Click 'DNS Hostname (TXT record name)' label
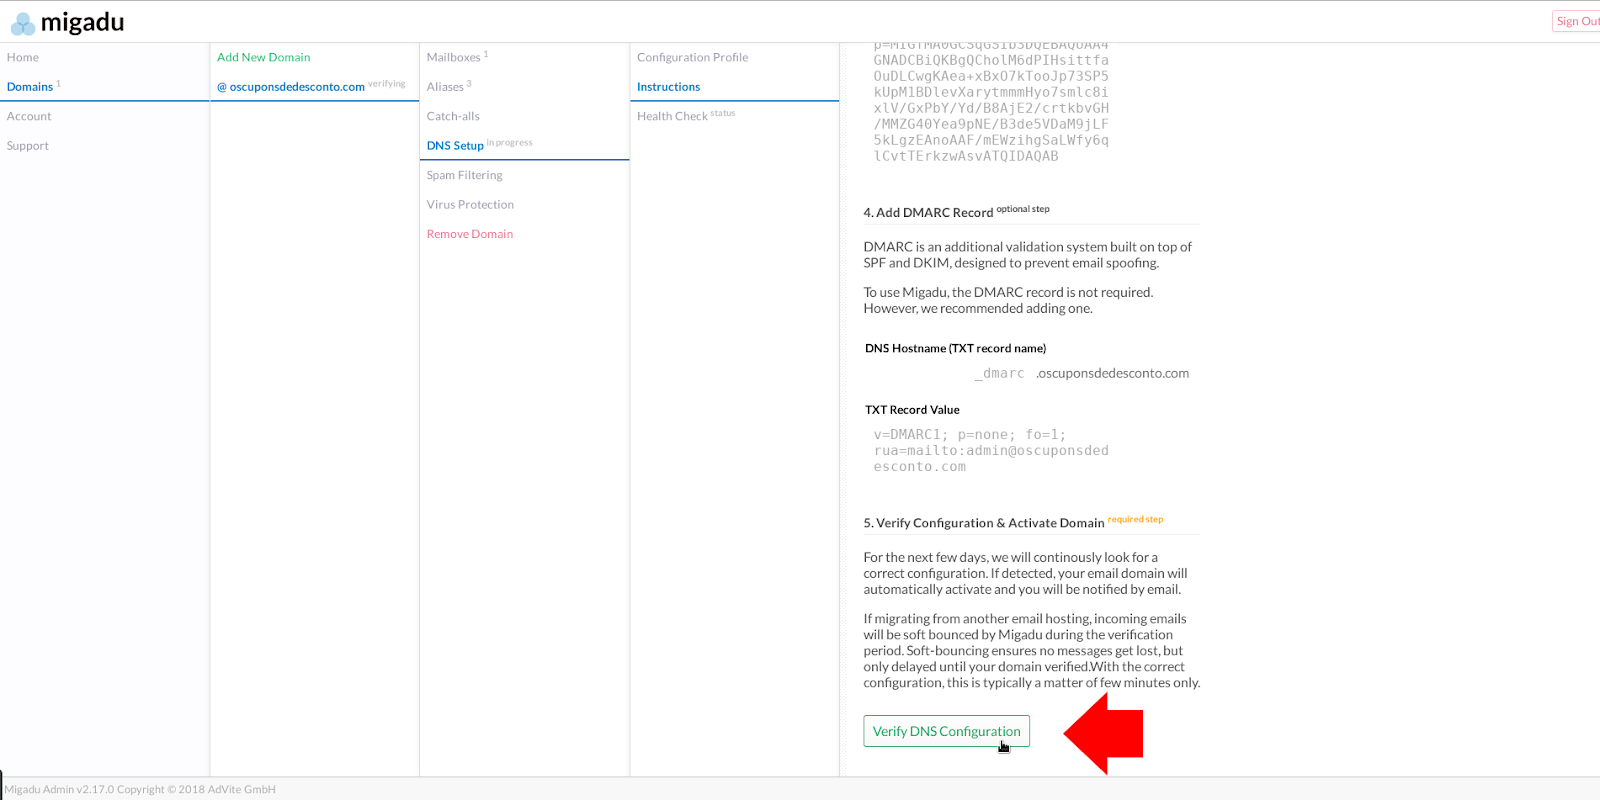The height and width of the screenshot is (800, 1600). [956, 348]
